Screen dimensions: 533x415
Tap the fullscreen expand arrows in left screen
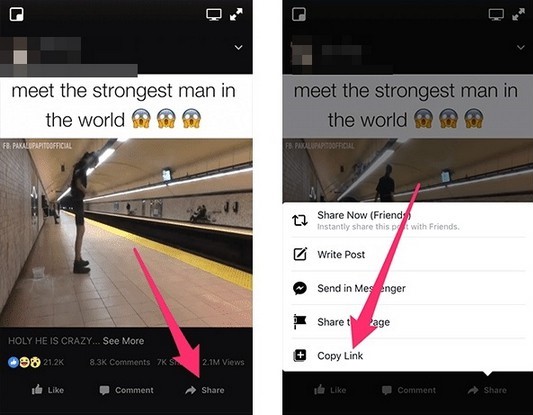[x=236, y=15]
